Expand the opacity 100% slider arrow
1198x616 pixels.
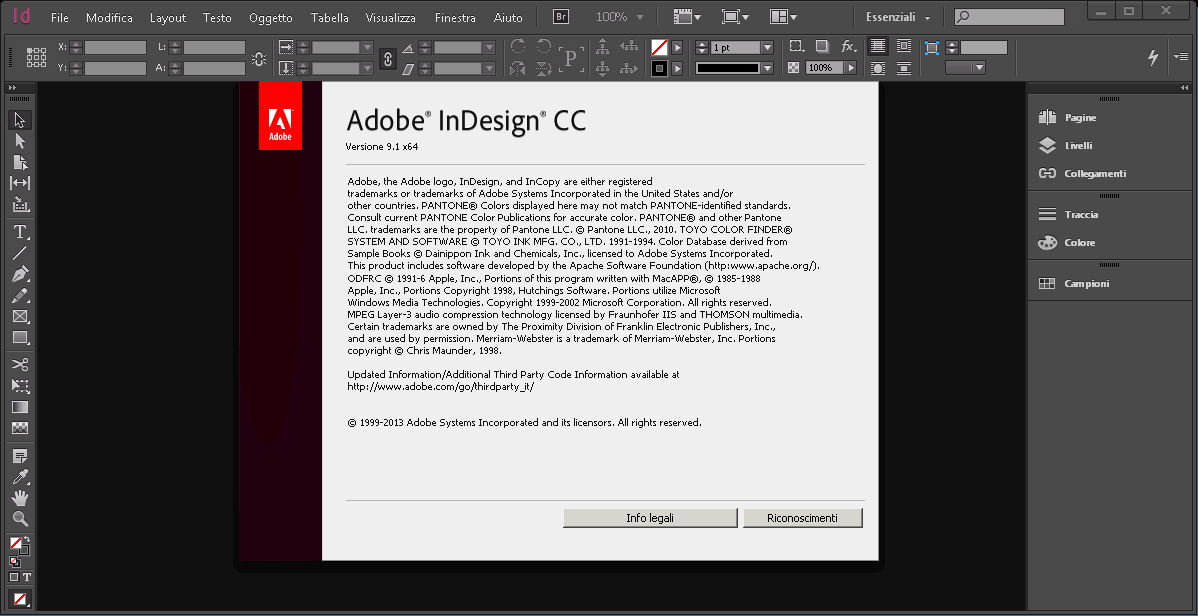tap(850, 68)
